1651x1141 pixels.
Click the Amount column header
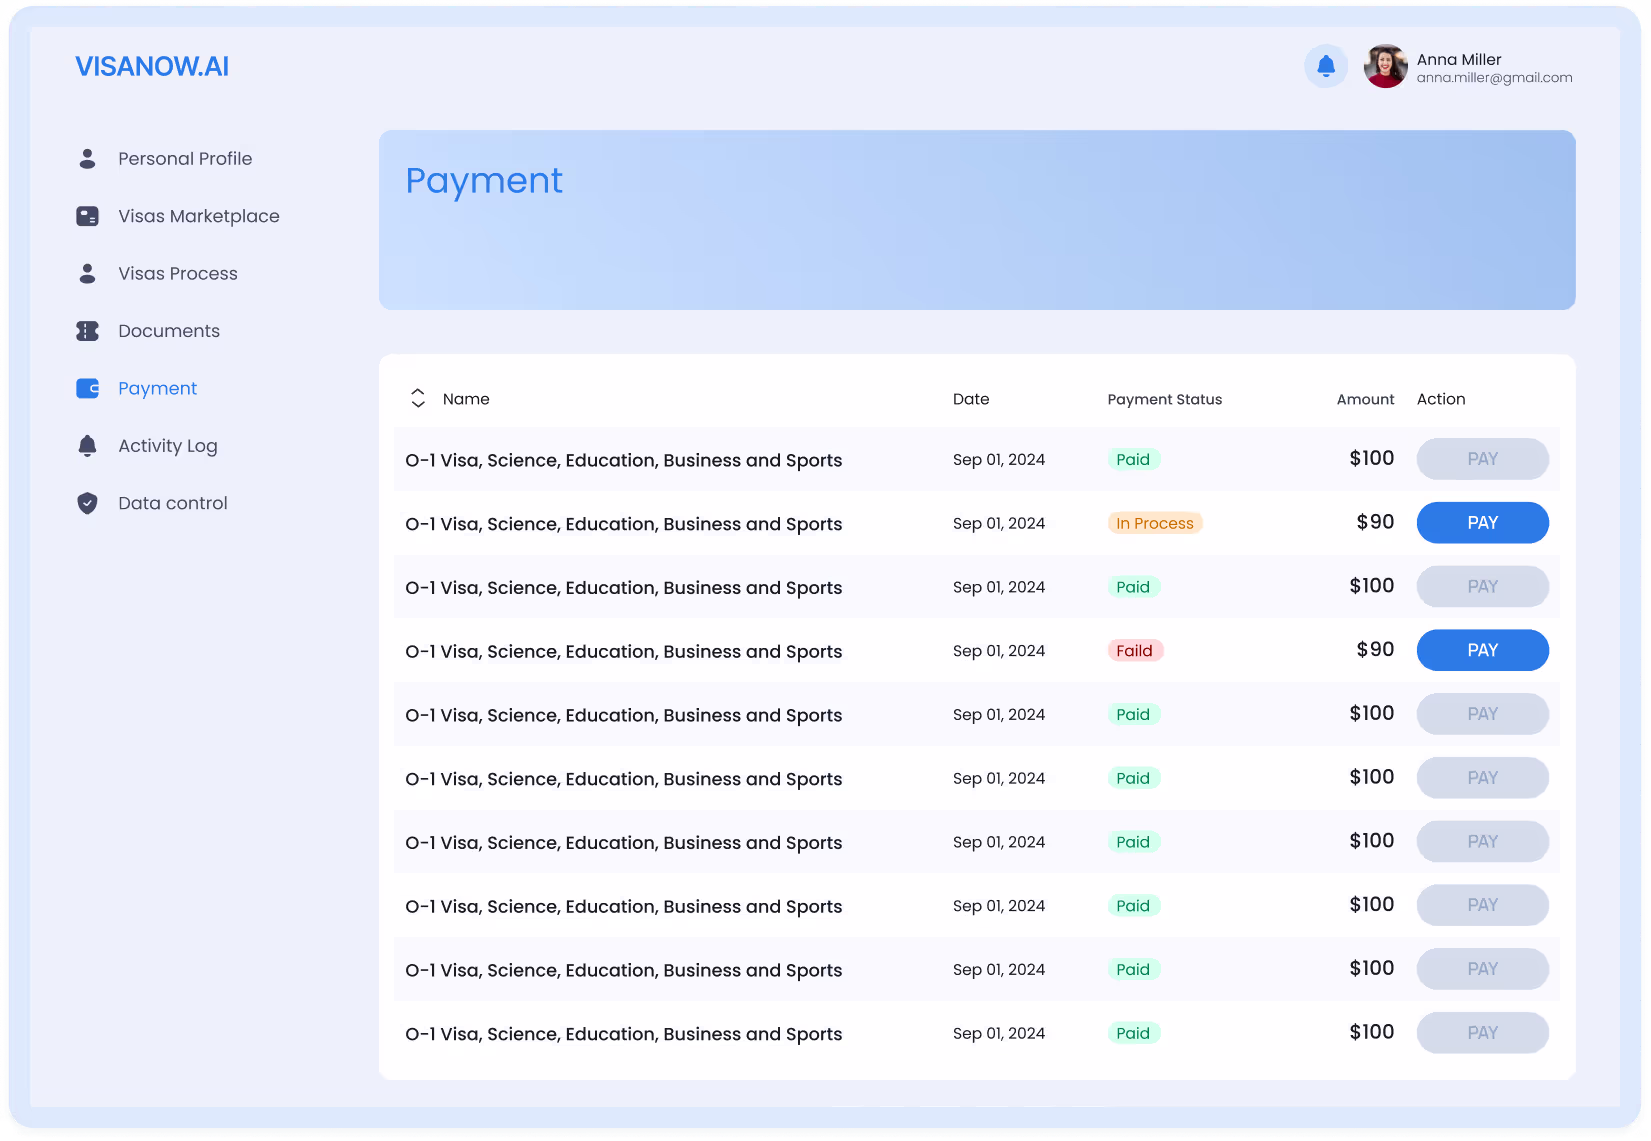pyautogui.click(x=1365, y=399)
